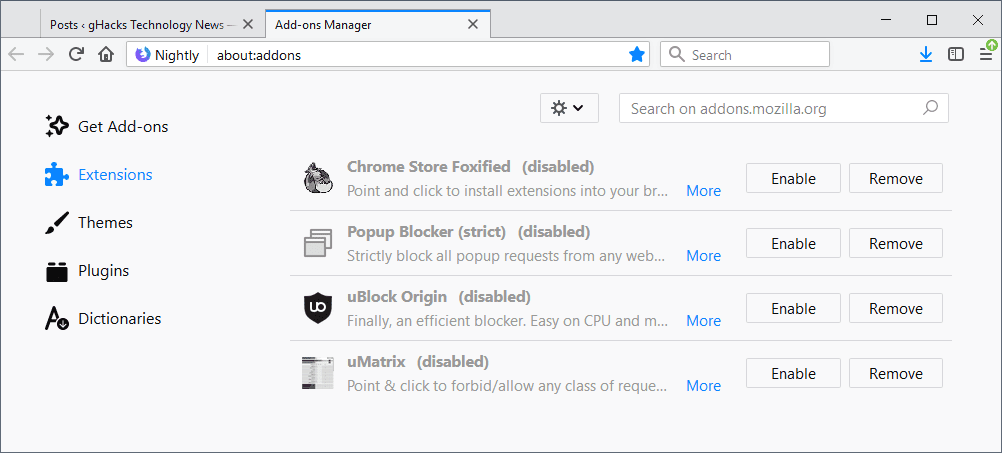Remove the uMatrix extension
Screen dimensions: 1002x453
click(x=895, y=373)
